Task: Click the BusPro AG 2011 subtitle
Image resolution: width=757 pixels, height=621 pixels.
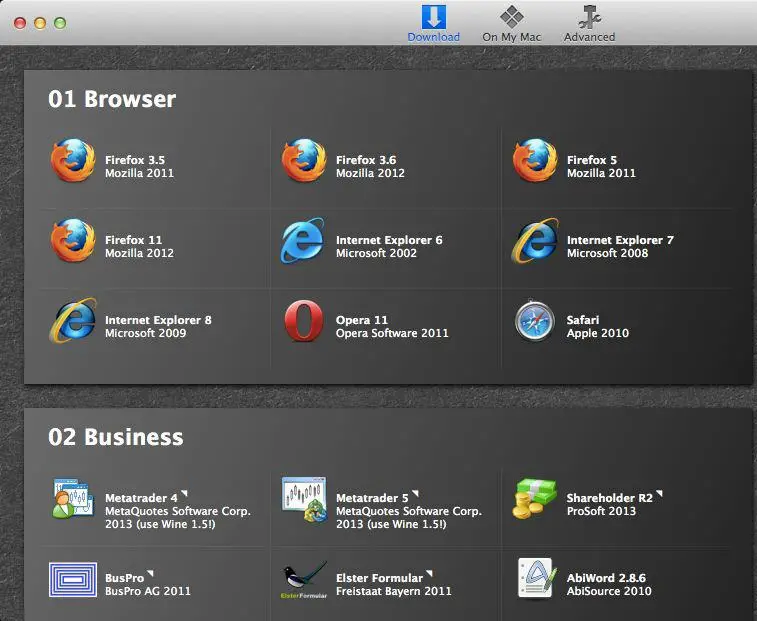Action: coord(148,591)
